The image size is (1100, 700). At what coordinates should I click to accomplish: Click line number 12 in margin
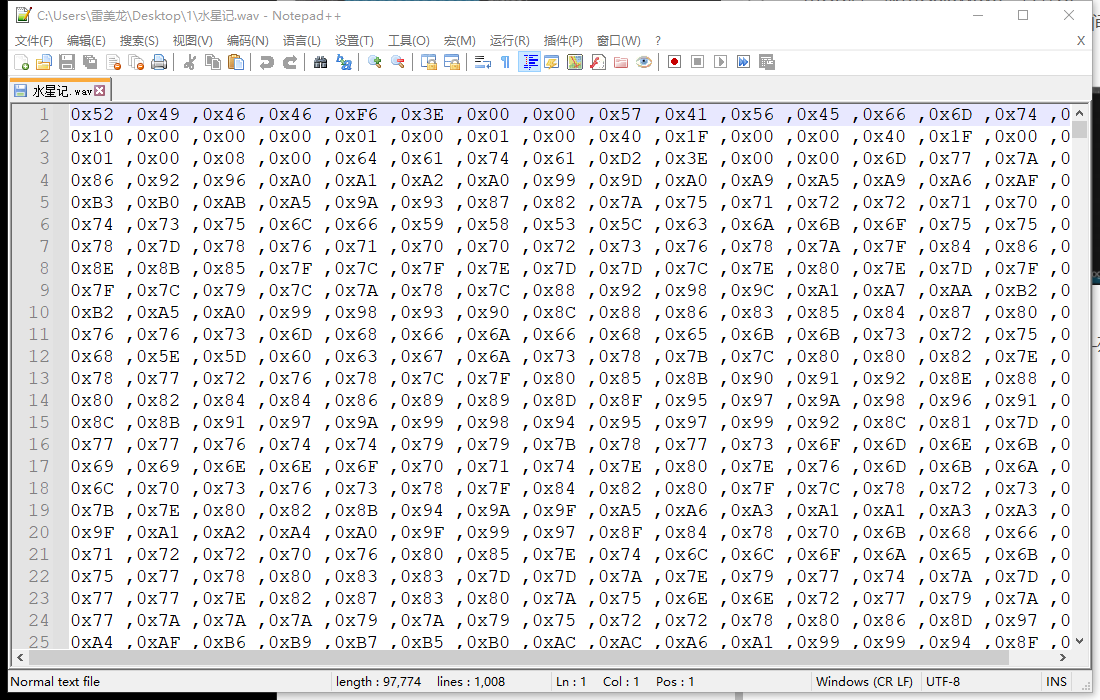(x=39, y=356)
